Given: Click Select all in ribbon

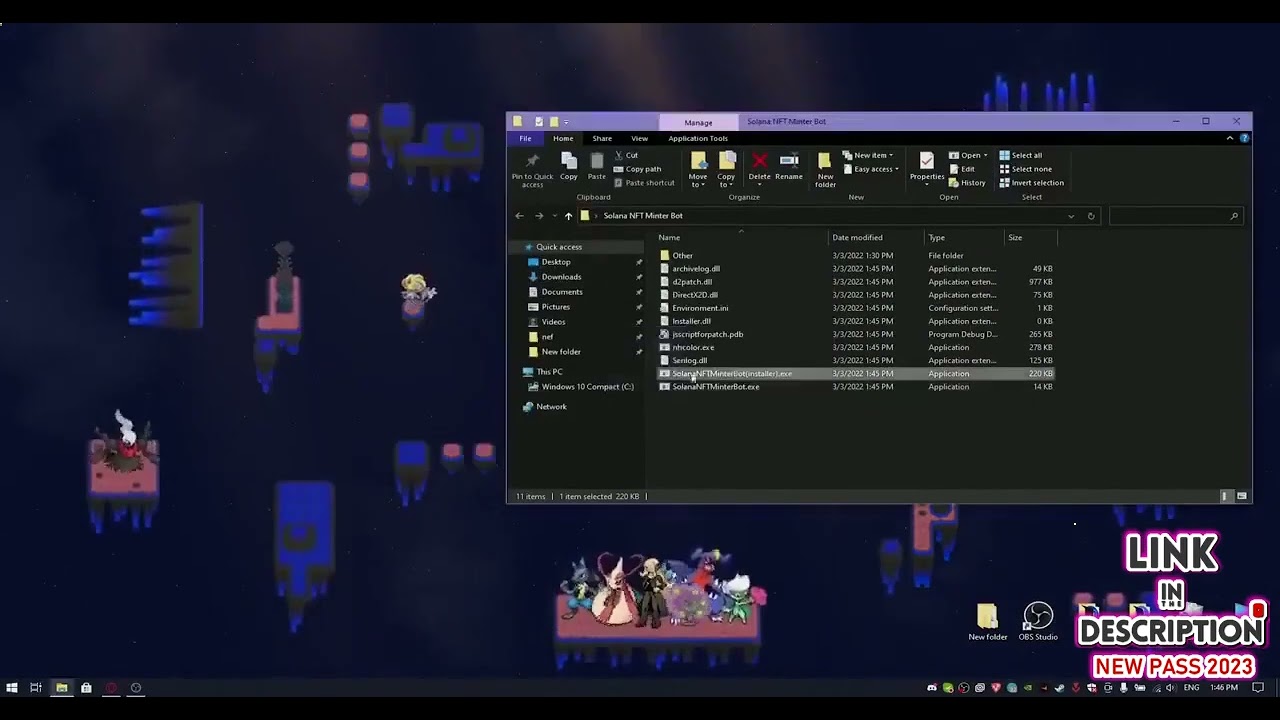Looking at the screenshot, I should coord(1020,155).
